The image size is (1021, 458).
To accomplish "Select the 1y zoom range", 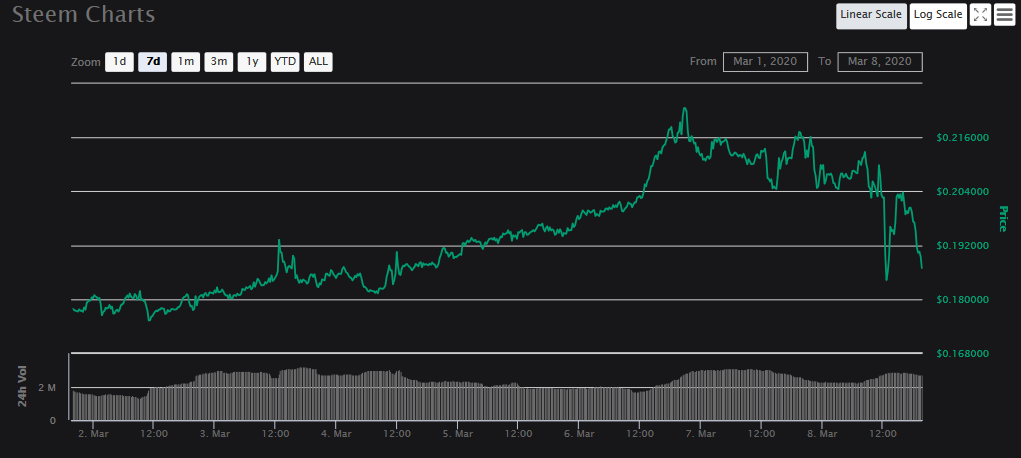I will [x=252, y=62].
